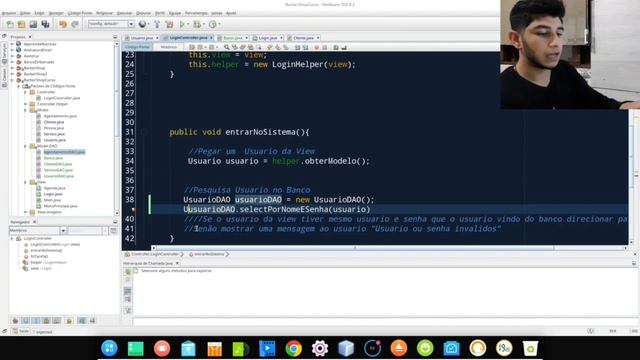Viewport: 640px width, 360px height.
Task: Run the project with the green play icon
Action: (x=182, y=24)
